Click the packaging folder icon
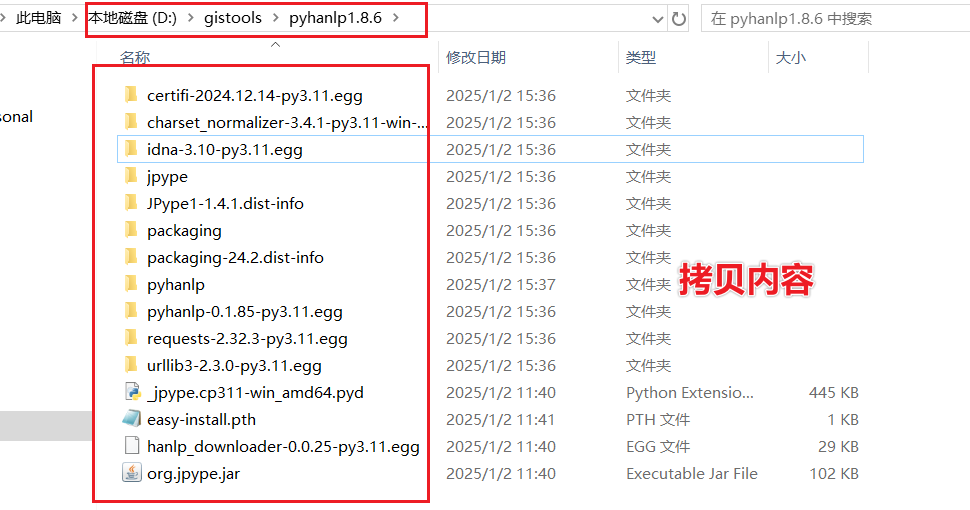The width and height of the screenshot is (970, 510). coord(131,230)
